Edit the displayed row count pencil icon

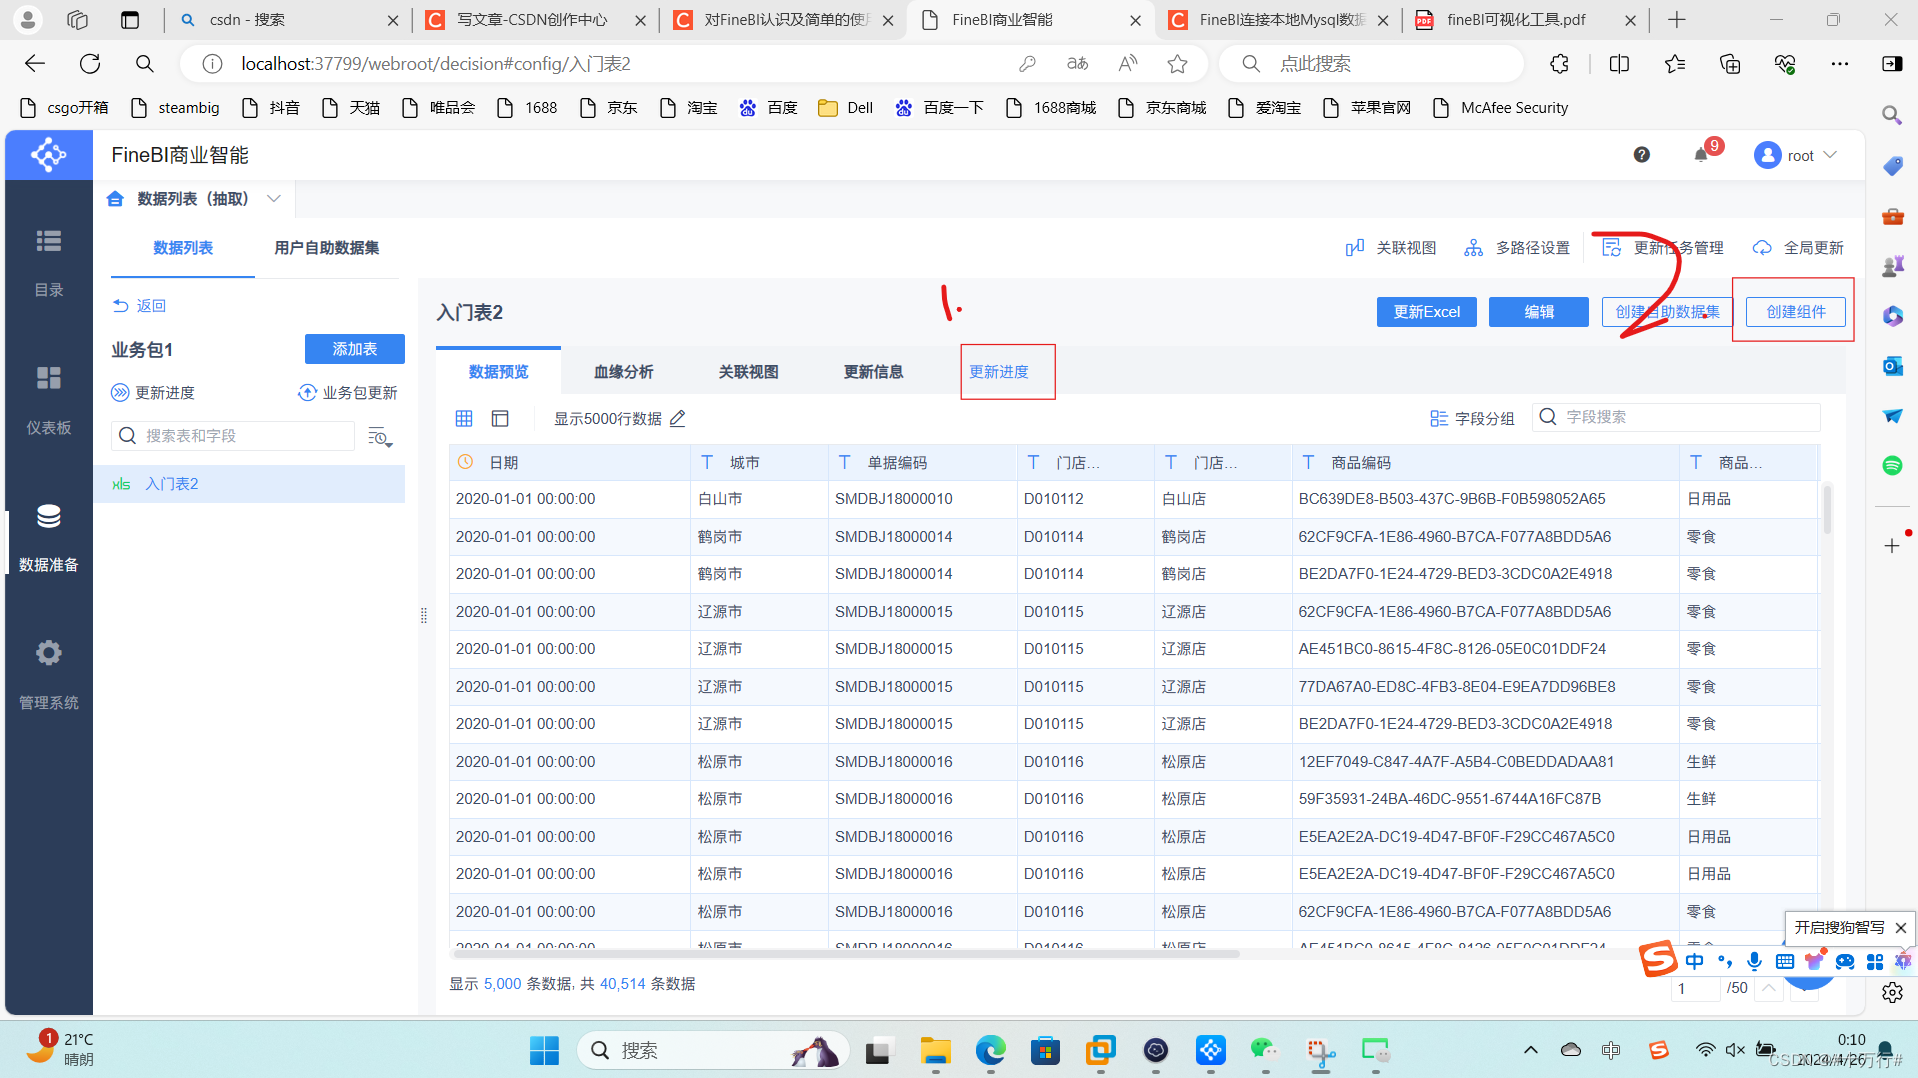coord(677,419)
